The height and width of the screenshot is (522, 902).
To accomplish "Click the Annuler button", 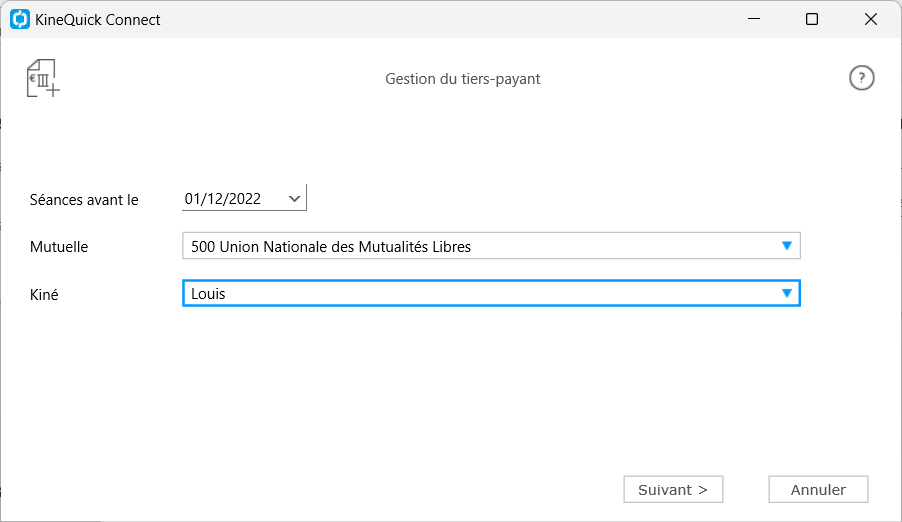I will [x=818, y=489].
